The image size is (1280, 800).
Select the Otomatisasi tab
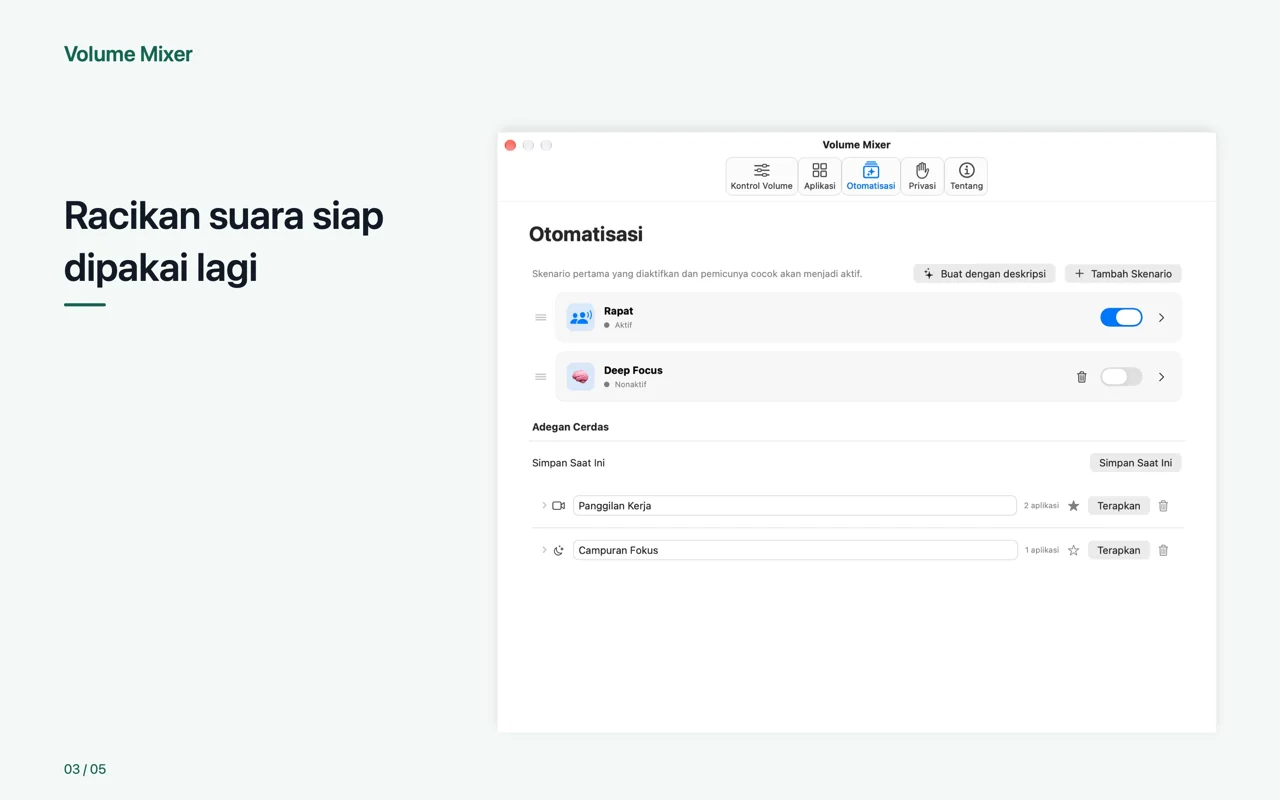coord(870,176)
